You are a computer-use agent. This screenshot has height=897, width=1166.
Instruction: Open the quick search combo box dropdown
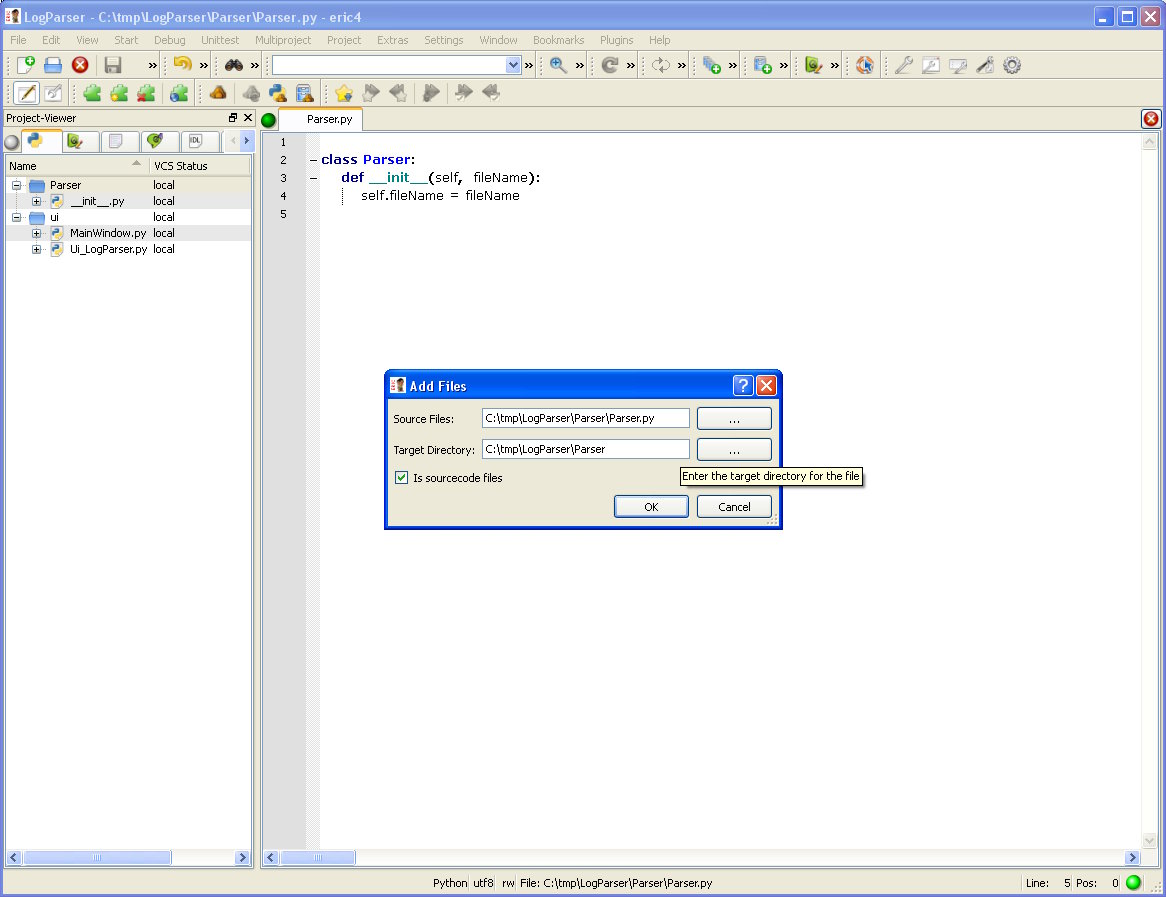click(513, 65)
